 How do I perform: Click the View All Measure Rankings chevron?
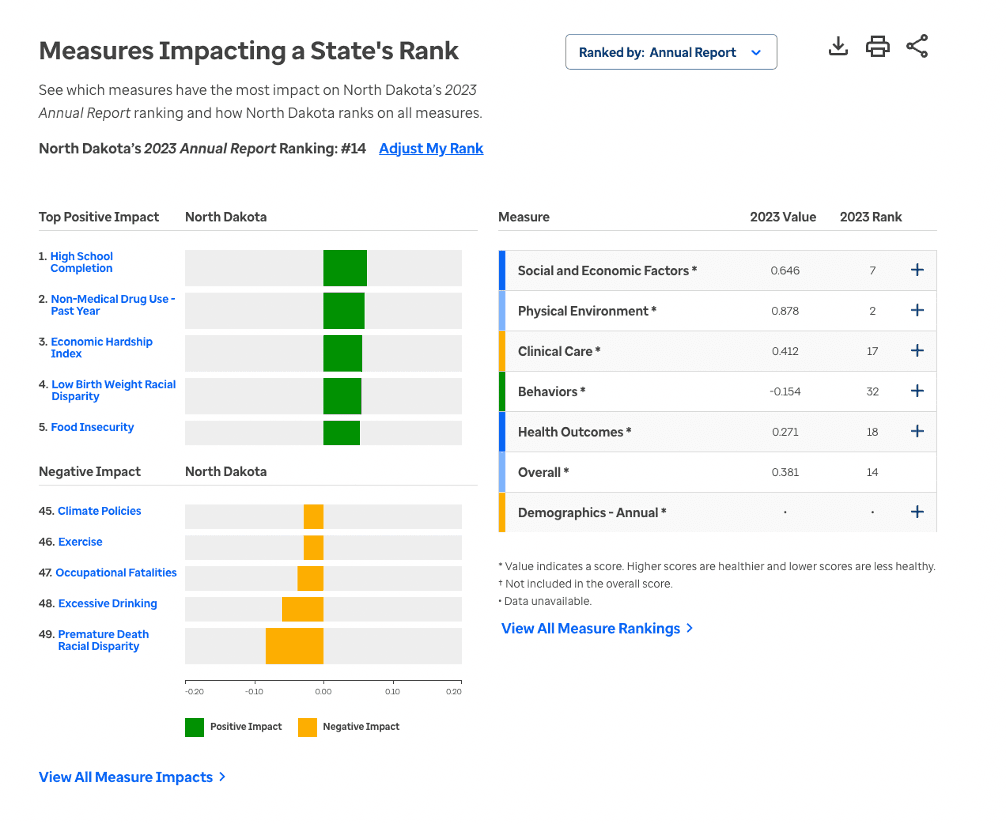[687, 629]
